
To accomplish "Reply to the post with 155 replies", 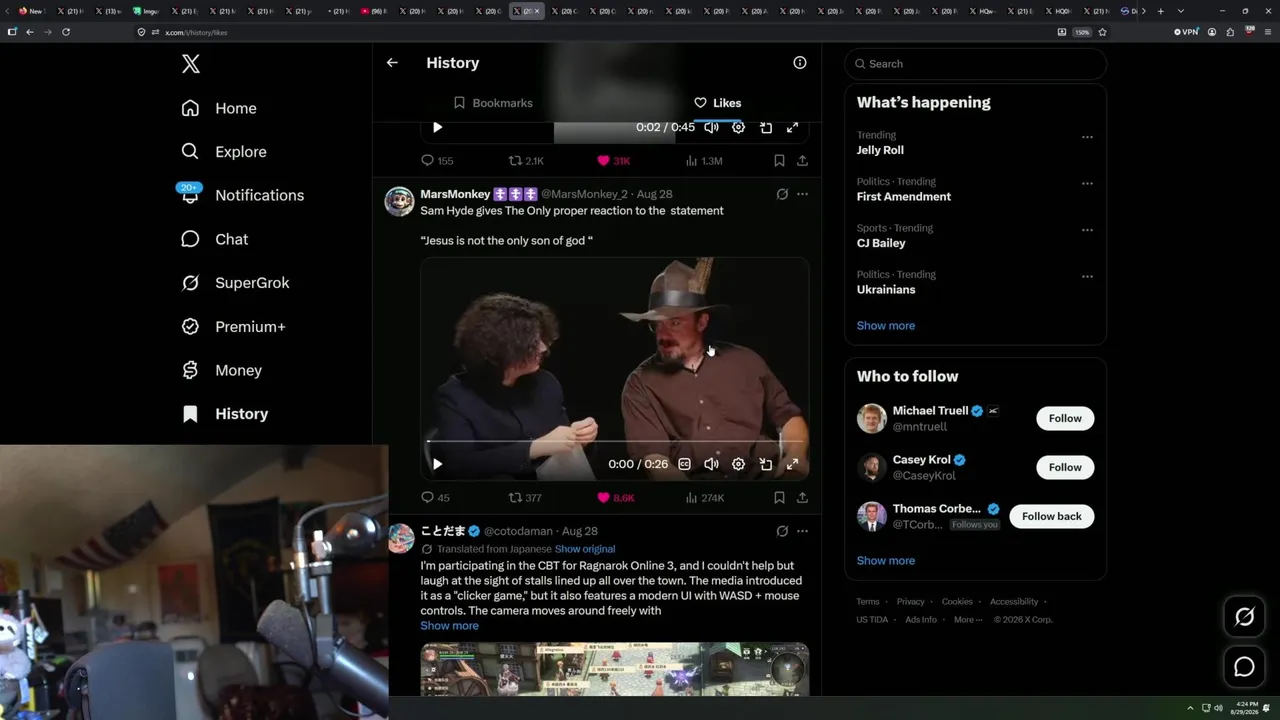I will [437, 161].
